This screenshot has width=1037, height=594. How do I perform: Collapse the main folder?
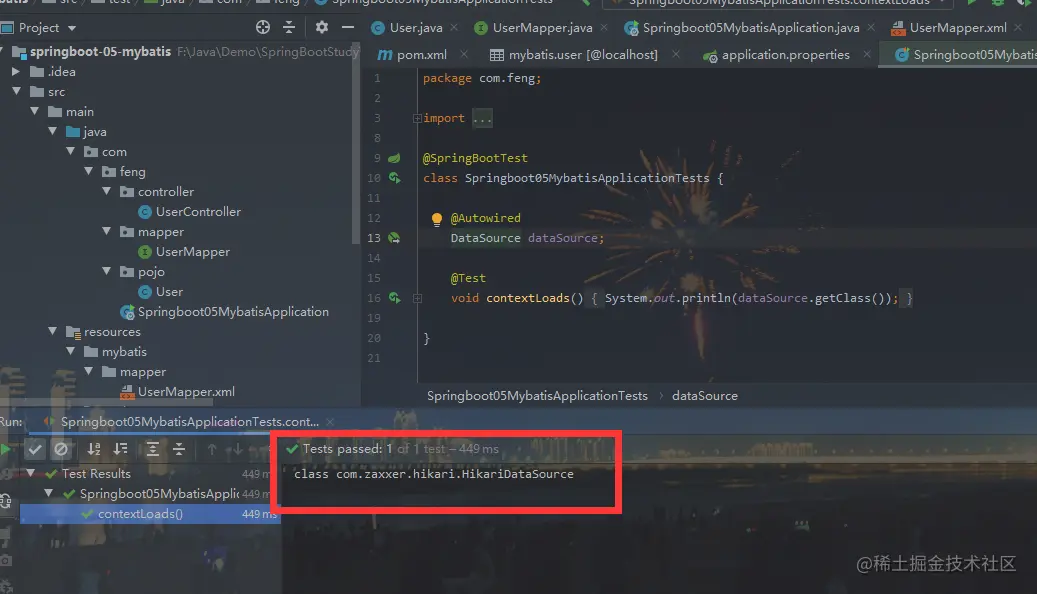(34, 111)
